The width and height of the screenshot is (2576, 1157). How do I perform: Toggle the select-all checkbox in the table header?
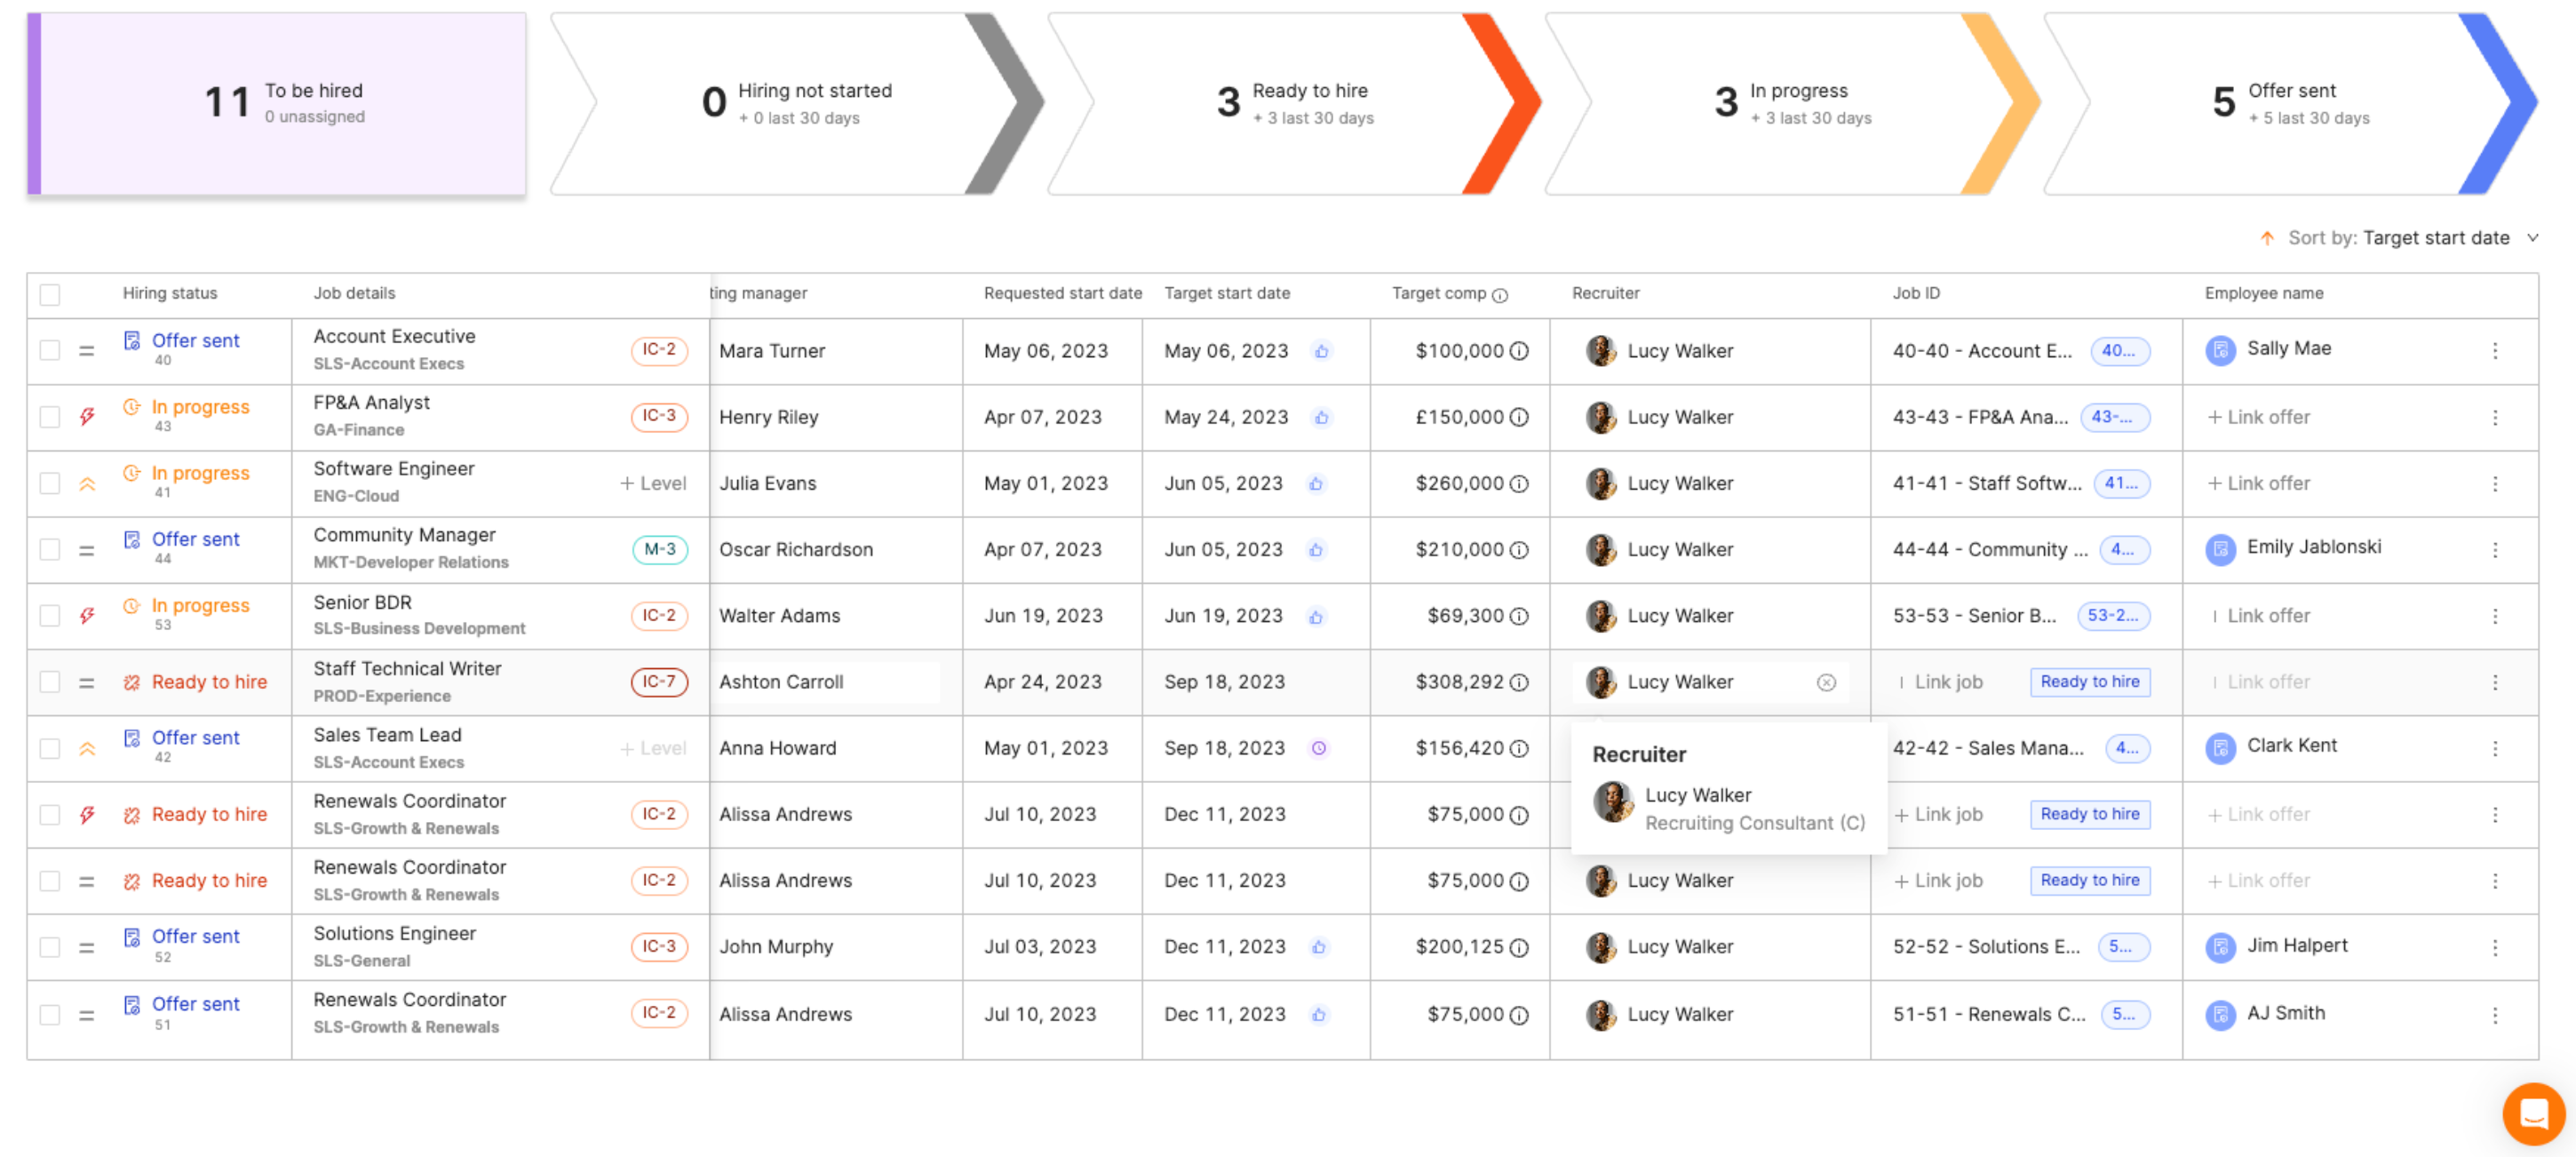pos(49,293)
